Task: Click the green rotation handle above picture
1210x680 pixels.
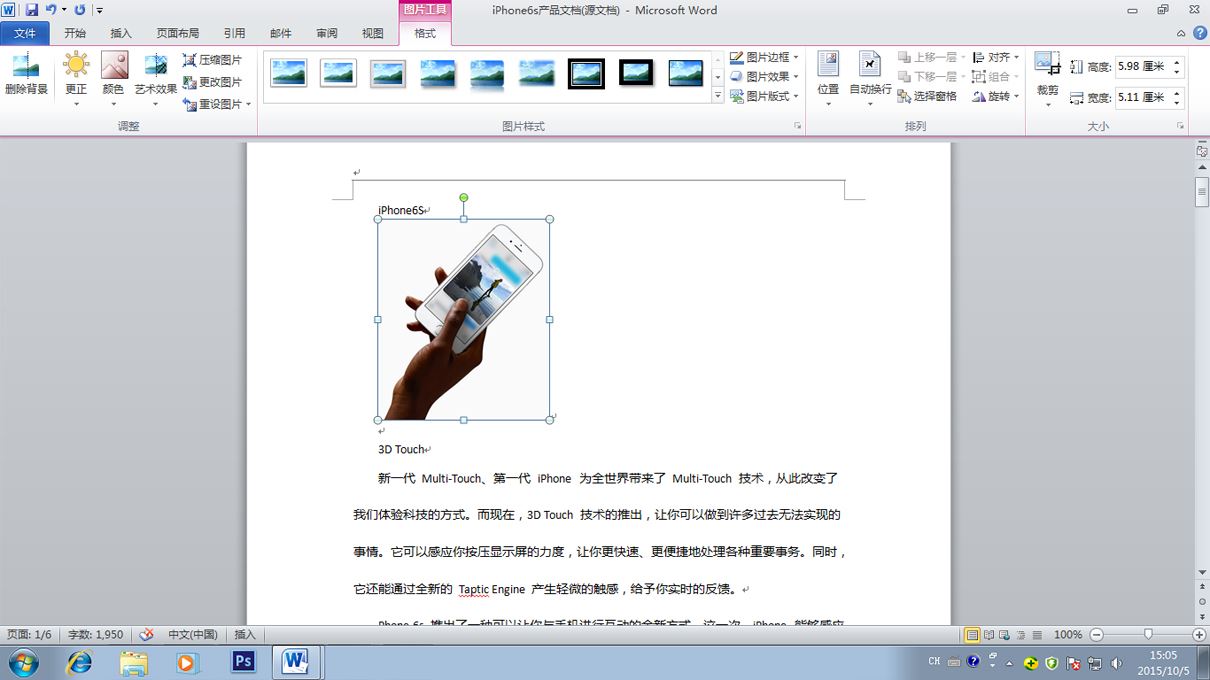Action: [x=464, y=198]
